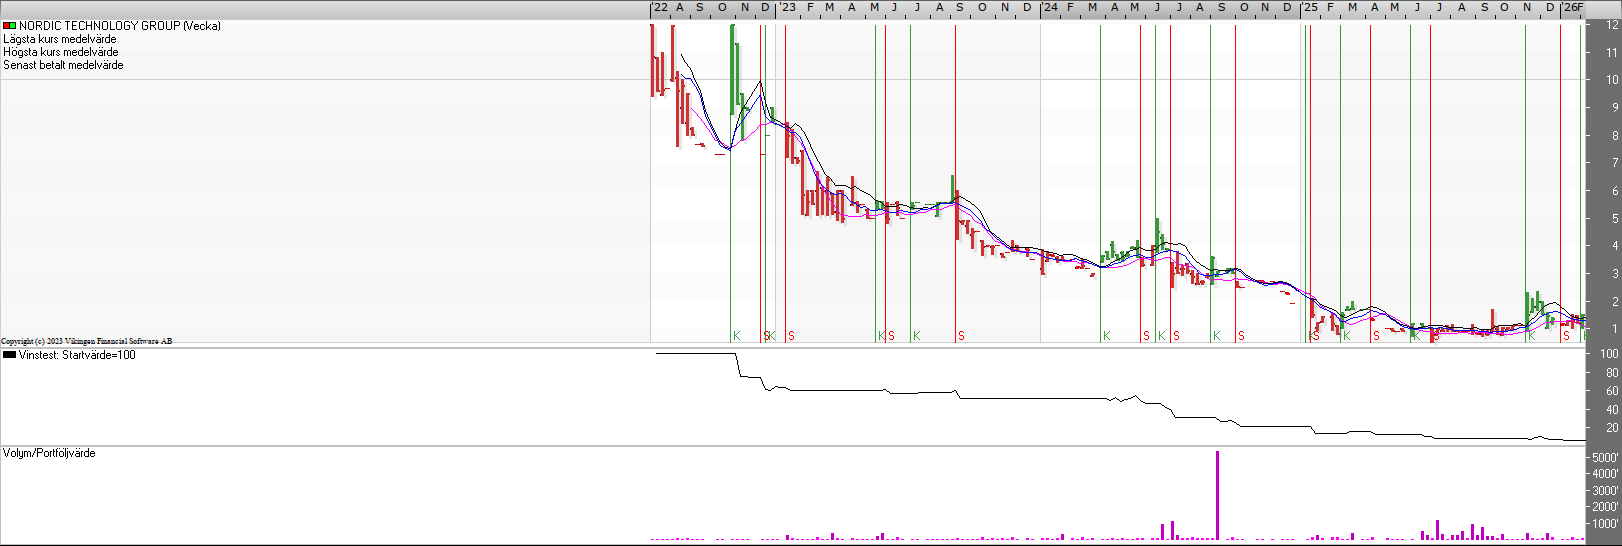Click the red-green Nordic Technology Group legend icon

[x=9, y=26]
